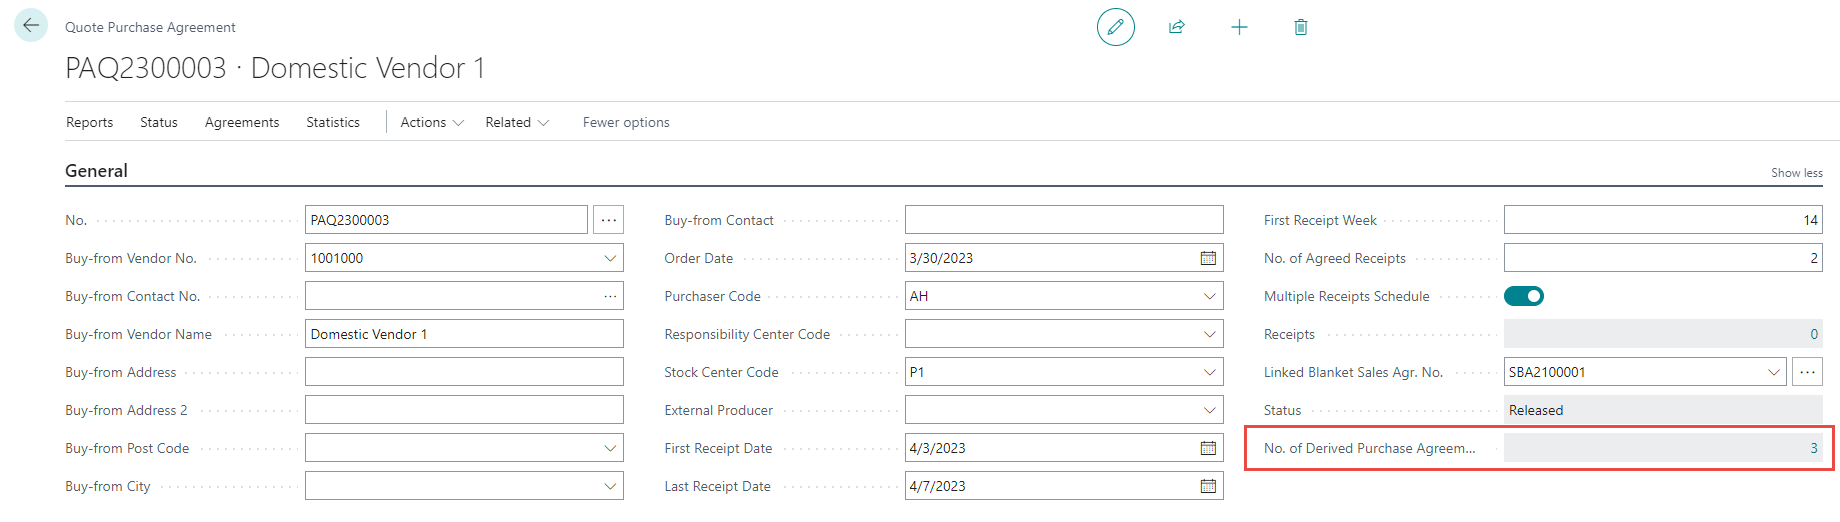This screenshot has width=1840, height=522.
Task: Click the back arrow icon
Action: pos(31,25)
